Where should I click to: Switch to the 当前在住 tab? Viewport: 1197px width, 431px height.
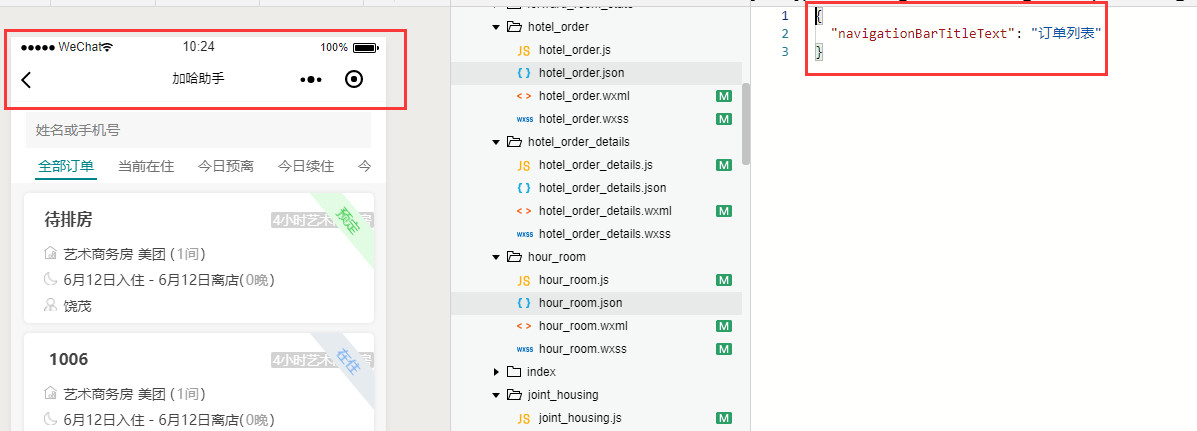[146, 166]
